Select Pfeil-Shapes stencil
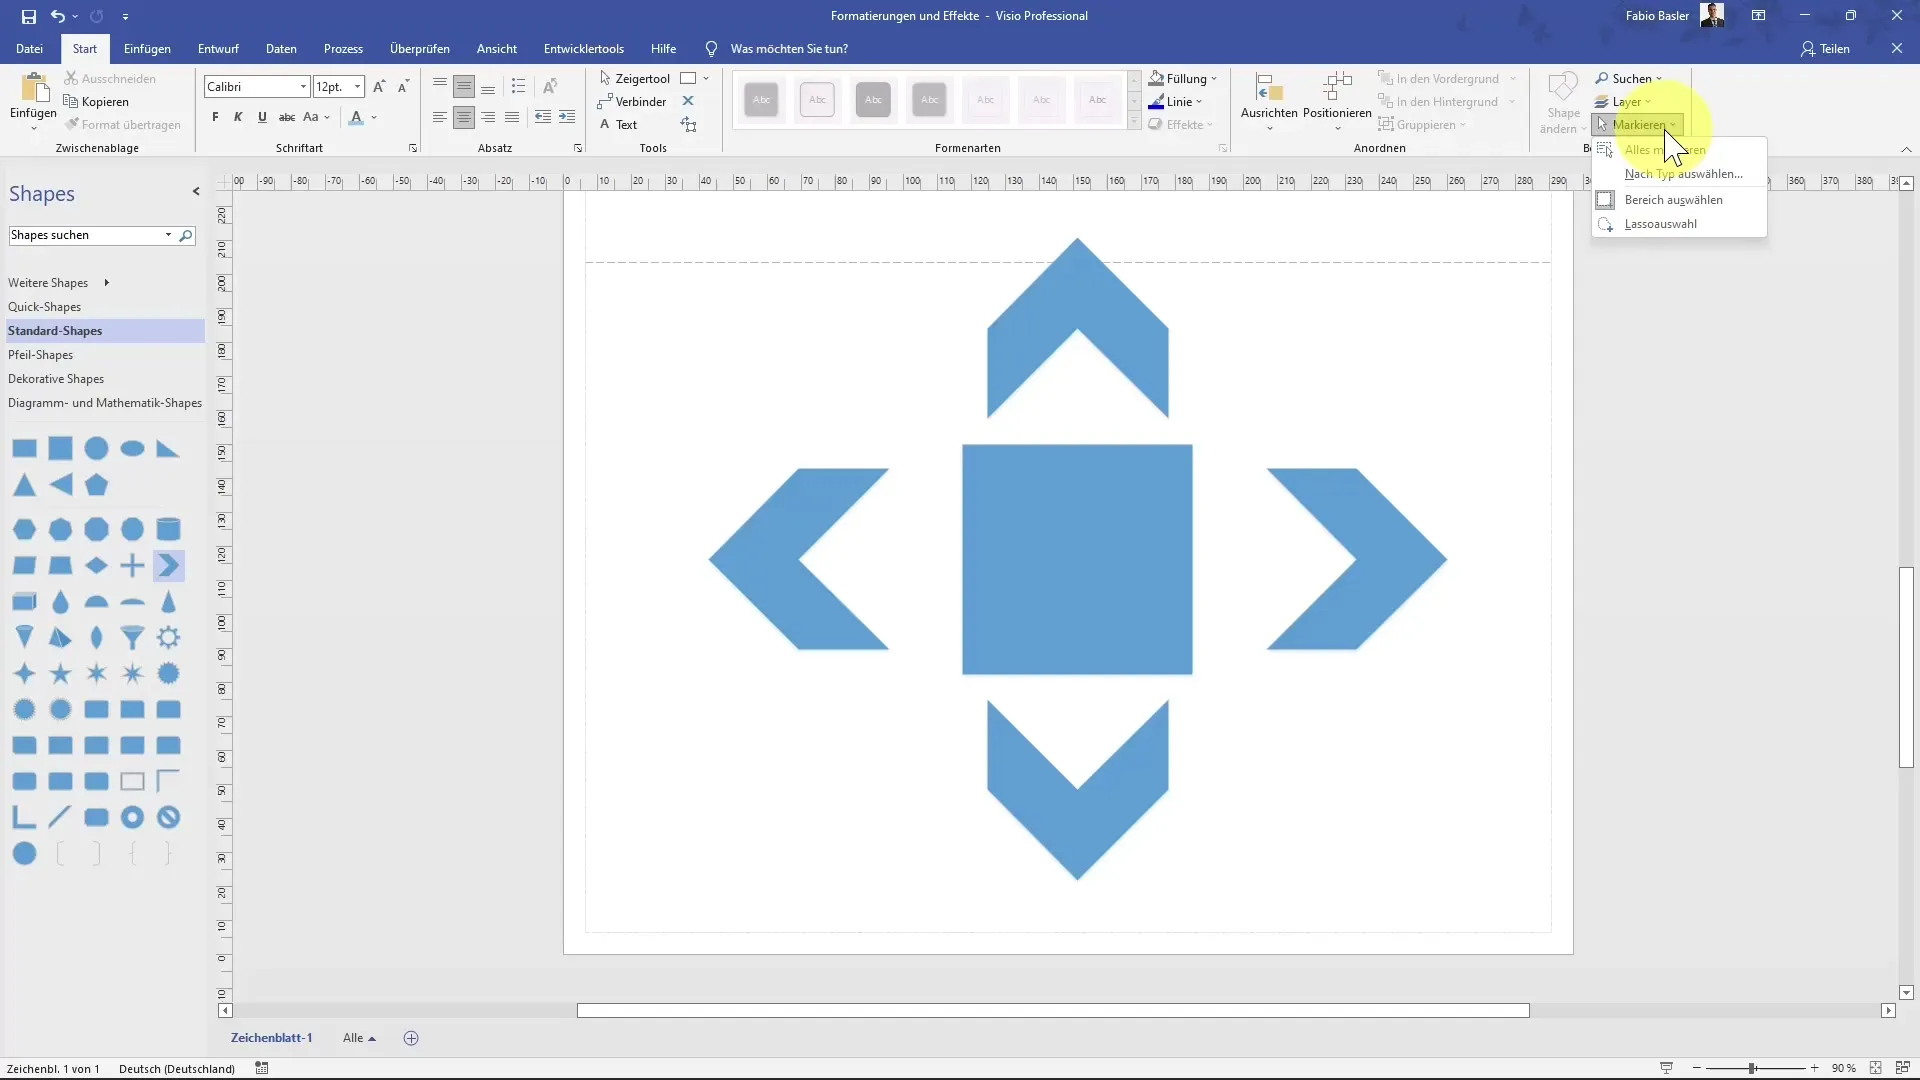 pos(40,355)
